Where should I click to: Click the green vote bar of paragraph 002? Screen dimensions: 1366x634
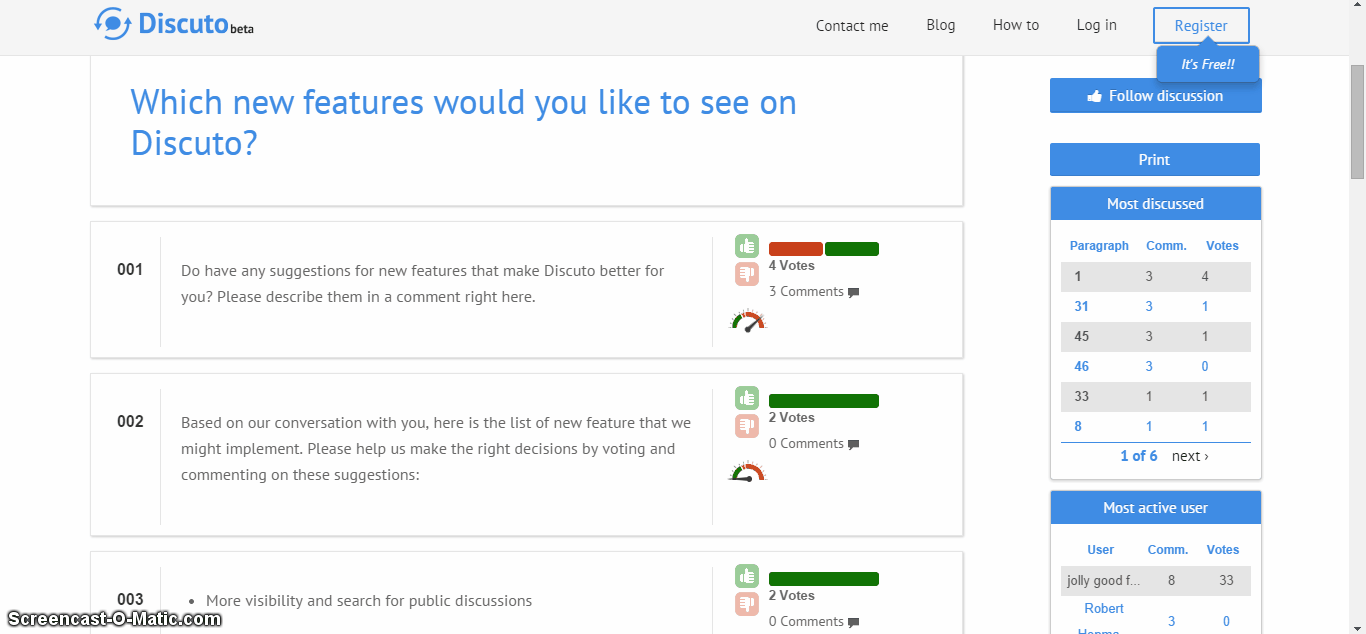point(824,401)
